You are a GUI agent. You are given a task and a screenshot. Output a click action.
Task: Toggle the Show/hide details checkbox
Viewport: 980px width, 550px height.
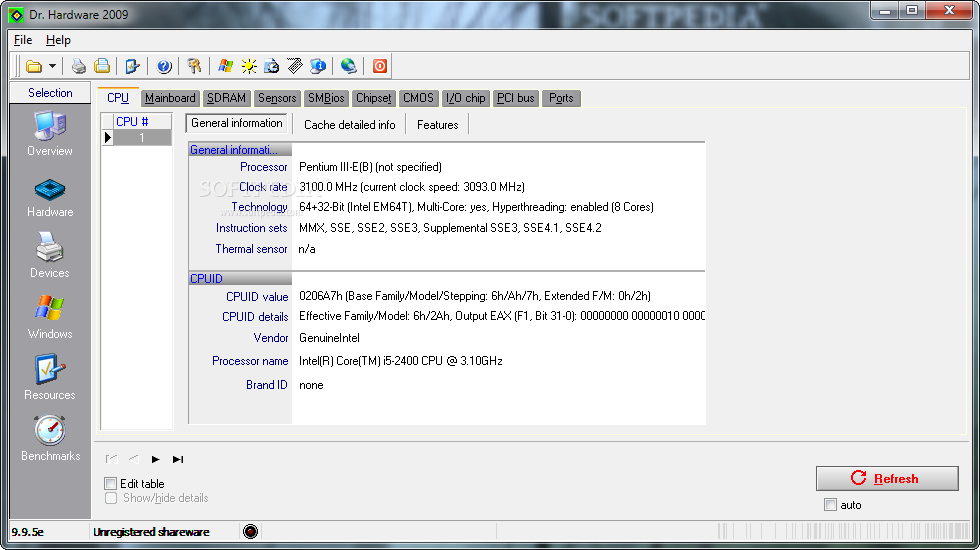pos(111,498)
